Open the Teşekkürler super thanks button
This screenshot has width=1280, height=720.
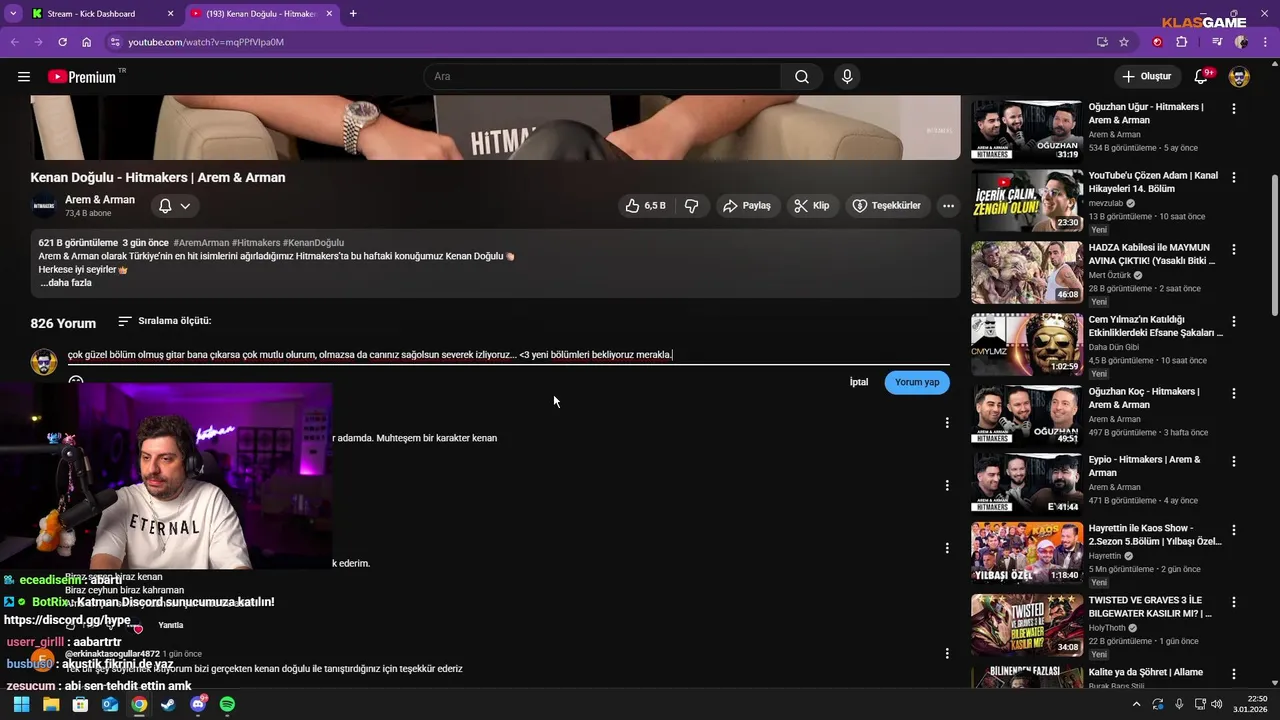tap(886, 206)
